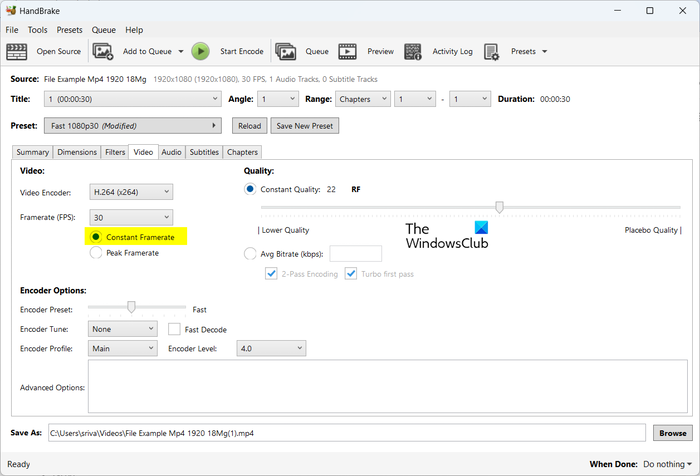The height and width of the screenshot is (476, 700).
Task: Open the Fast 1080p30 preset selector
Action: point(133,126)
